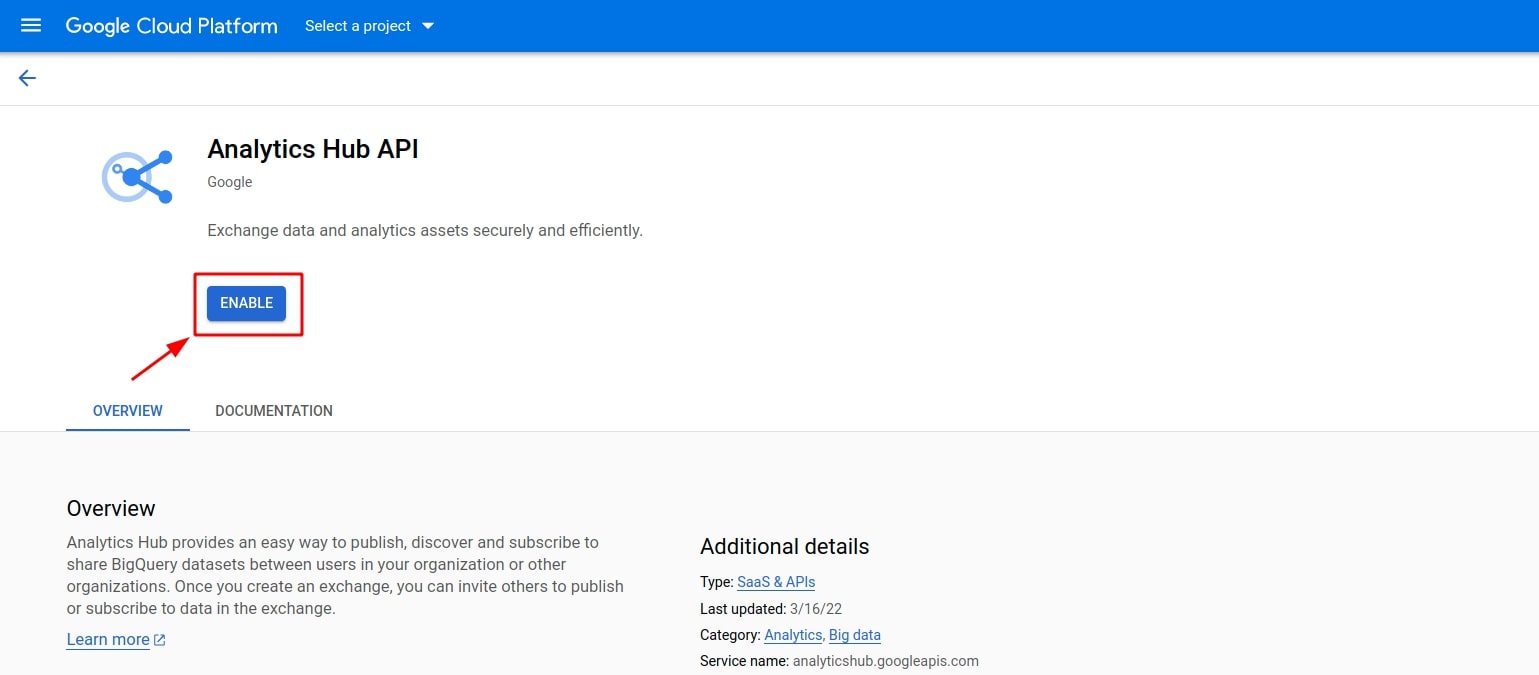Switch to the DOCUMENTATION tab
Image resolution: width=1539 pixels, height=675 pixels.
273,410
